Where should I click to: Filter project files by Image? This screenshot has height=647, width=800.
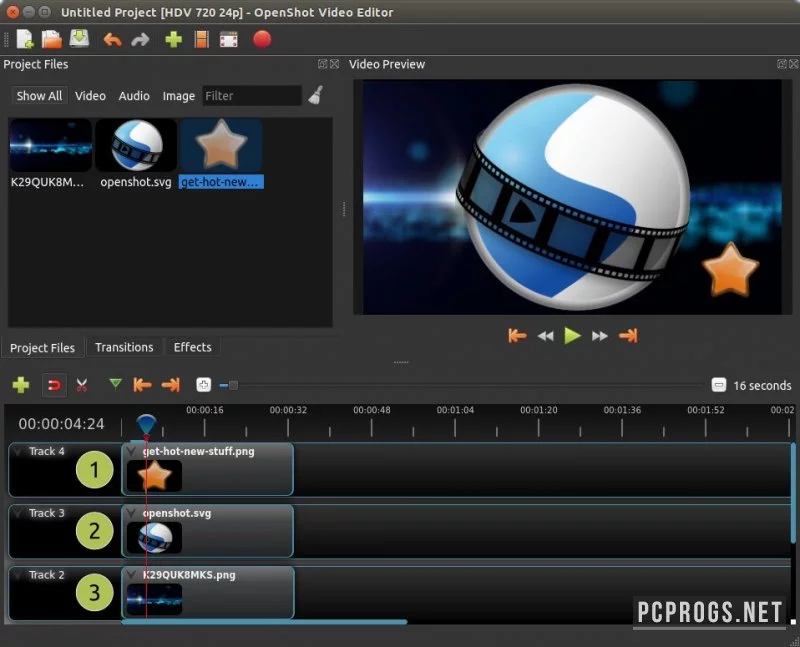click(x=179, y=95)
